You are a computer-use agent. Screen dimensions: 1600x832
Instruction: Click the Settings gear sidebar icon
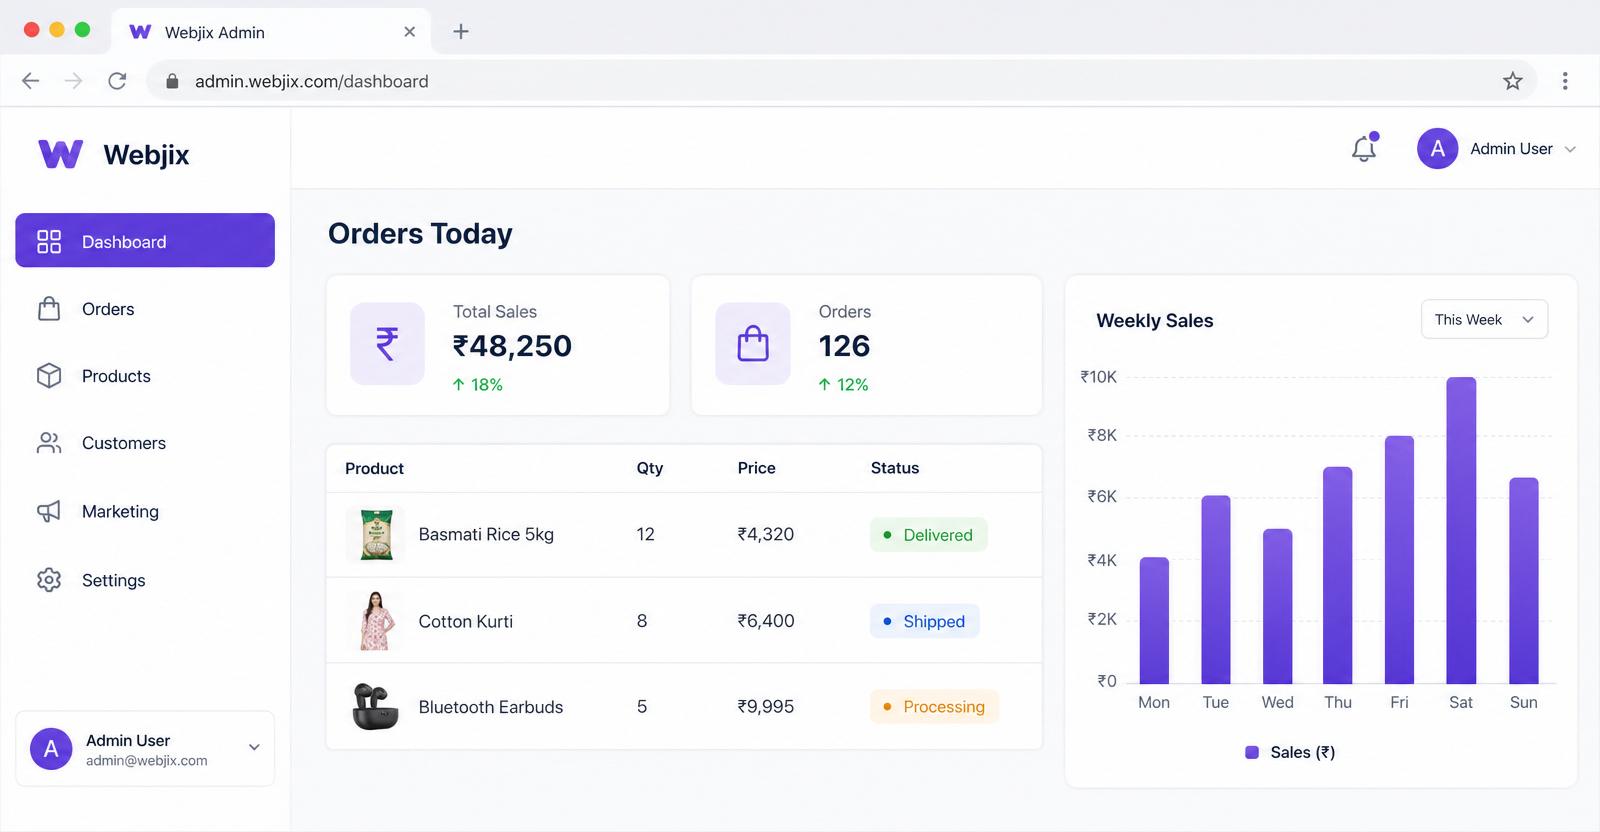(x=49, y=580)
